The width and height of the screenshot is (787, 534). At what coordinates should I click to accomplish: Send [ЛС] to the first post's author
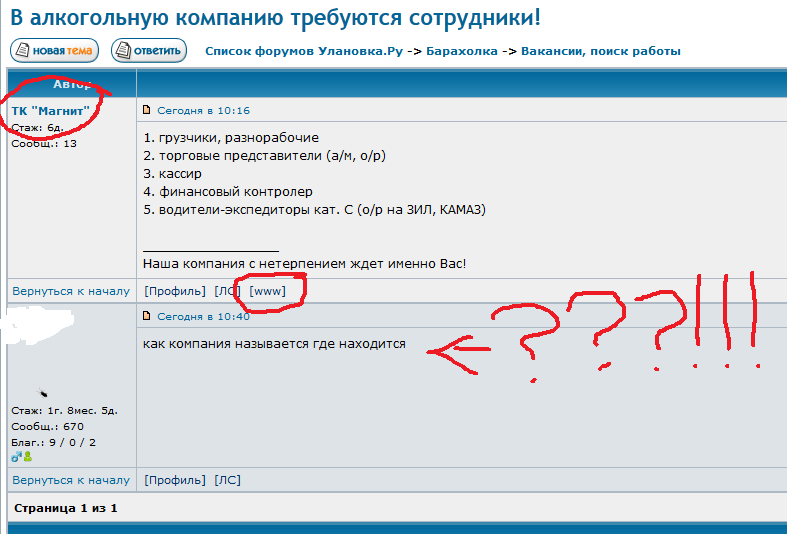(x=227, y=291)
